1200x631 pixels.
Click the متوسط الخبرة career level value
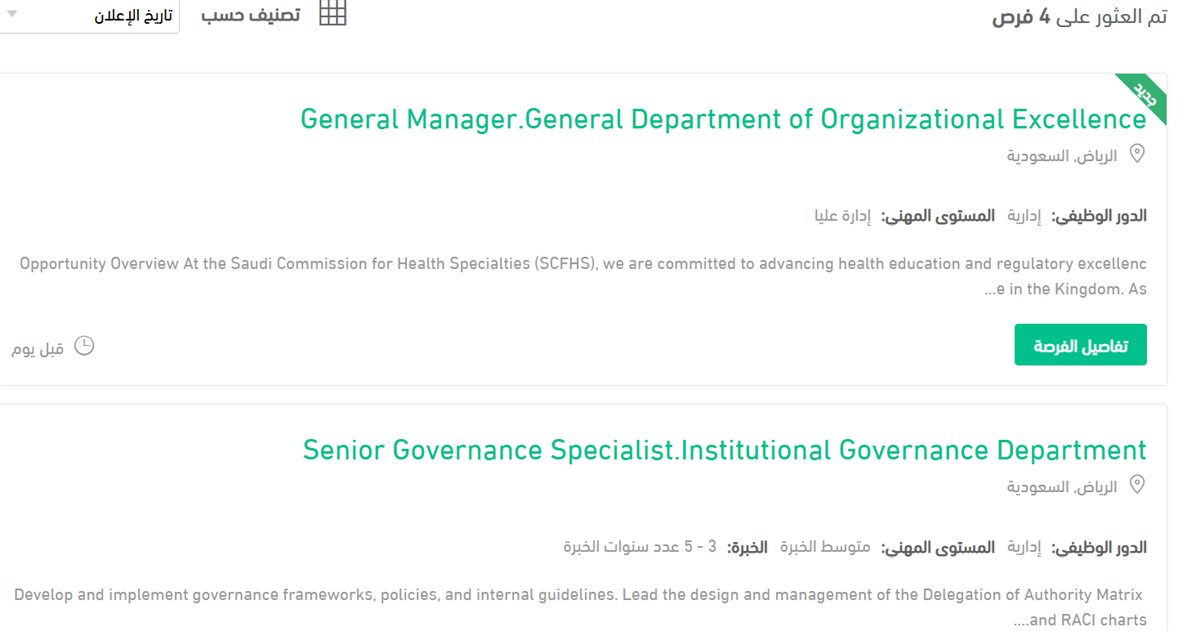click(x=832, y=547)
